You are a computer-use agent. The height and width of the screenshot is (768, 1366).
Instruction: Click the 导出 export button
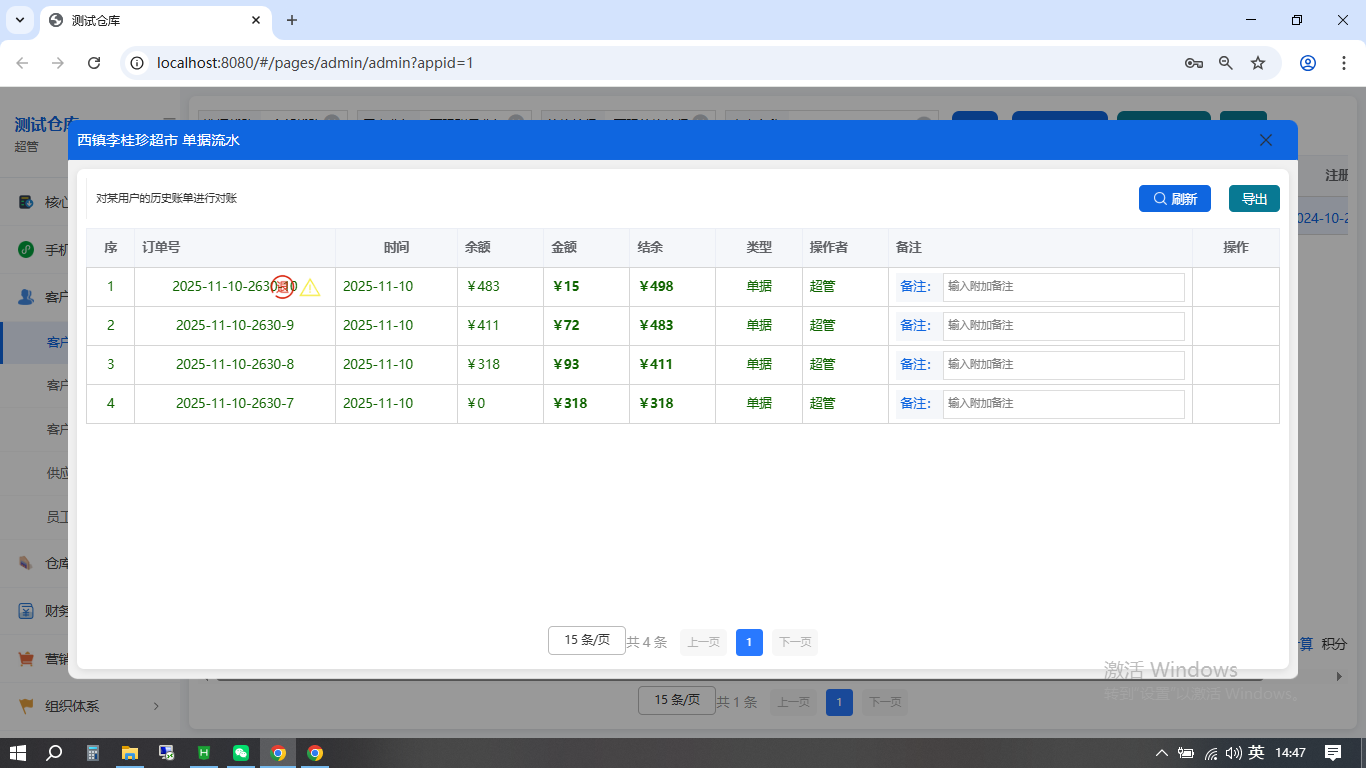click(x=1253, y=199)
